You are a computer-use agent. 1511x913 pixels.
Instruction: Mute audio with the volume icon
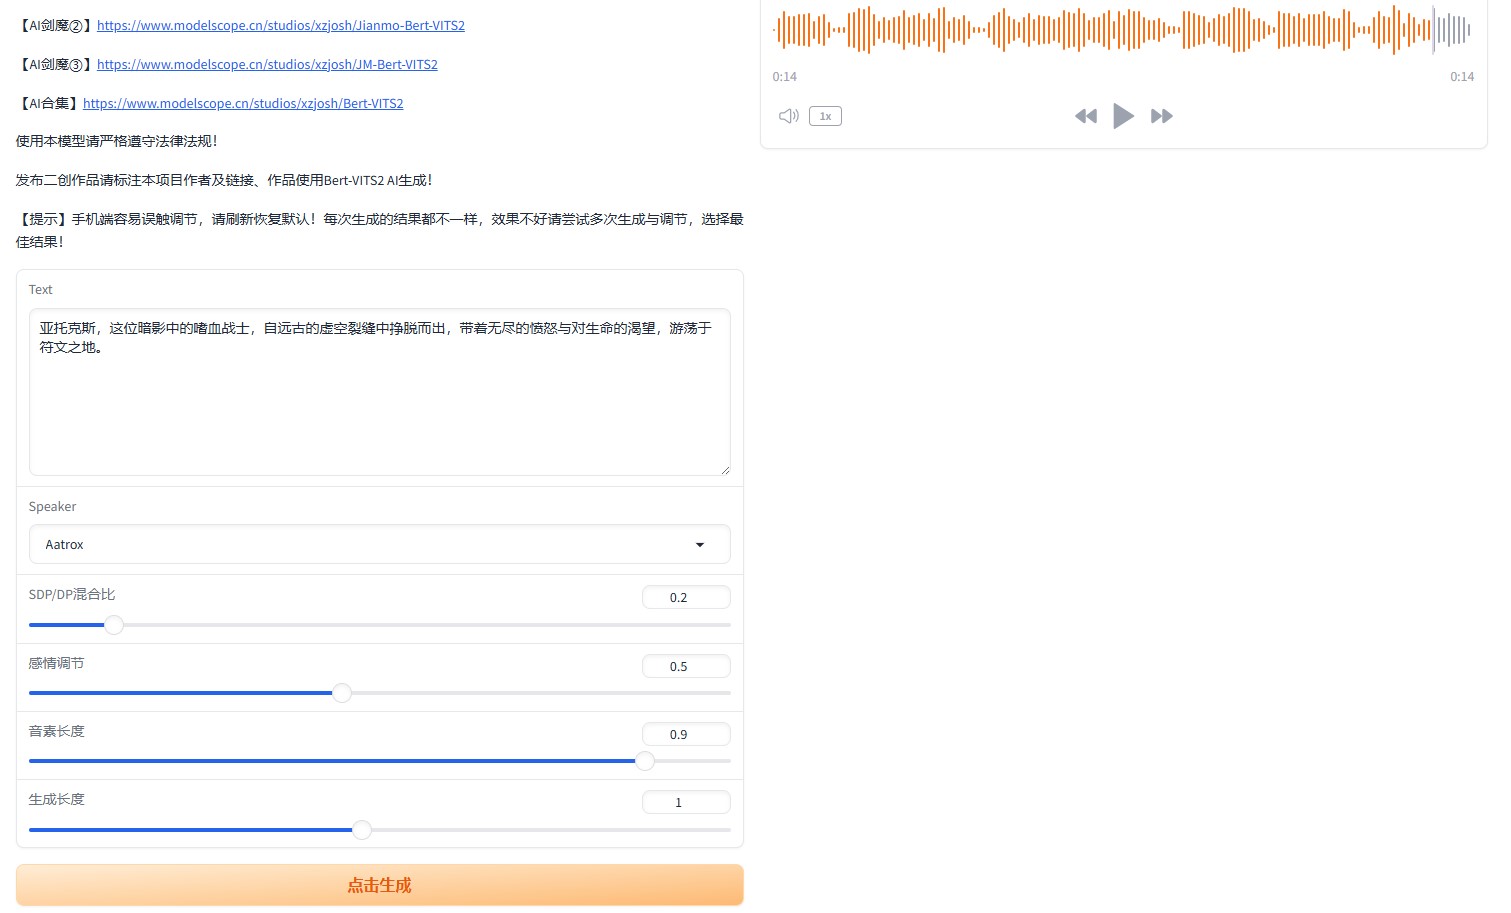tap(788, 116)
